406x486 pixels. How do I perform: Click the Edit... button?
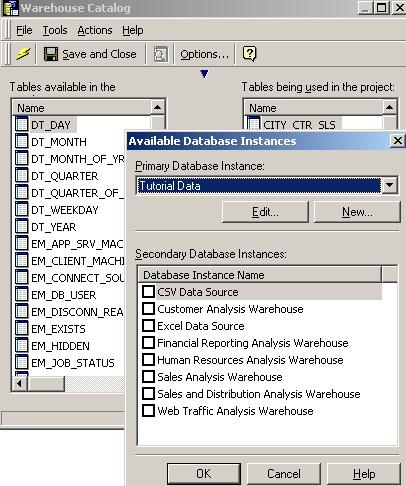pyautogui.click(x=265, y=212)
